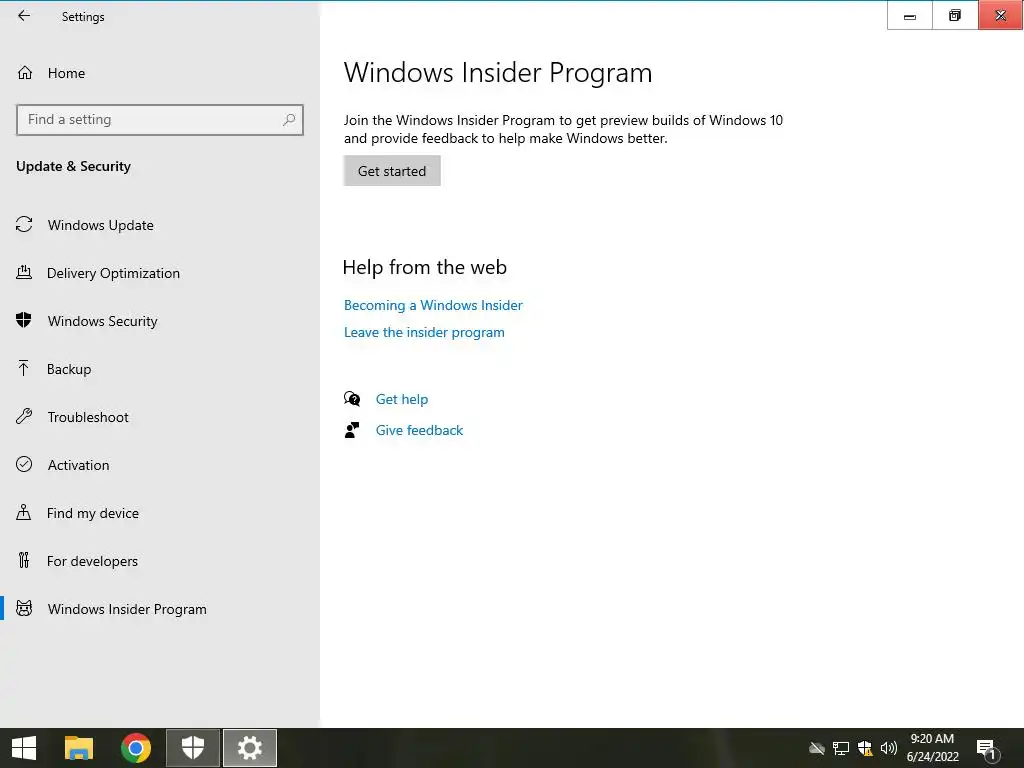This screenshot has width=1024, height=768.
Task: Click the Windows Insider cat icon
Action: click(24, 608)
